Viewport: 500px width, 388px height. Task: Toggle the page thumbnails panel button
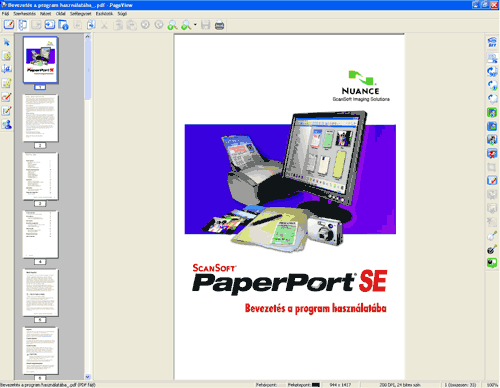click(22, 25)
